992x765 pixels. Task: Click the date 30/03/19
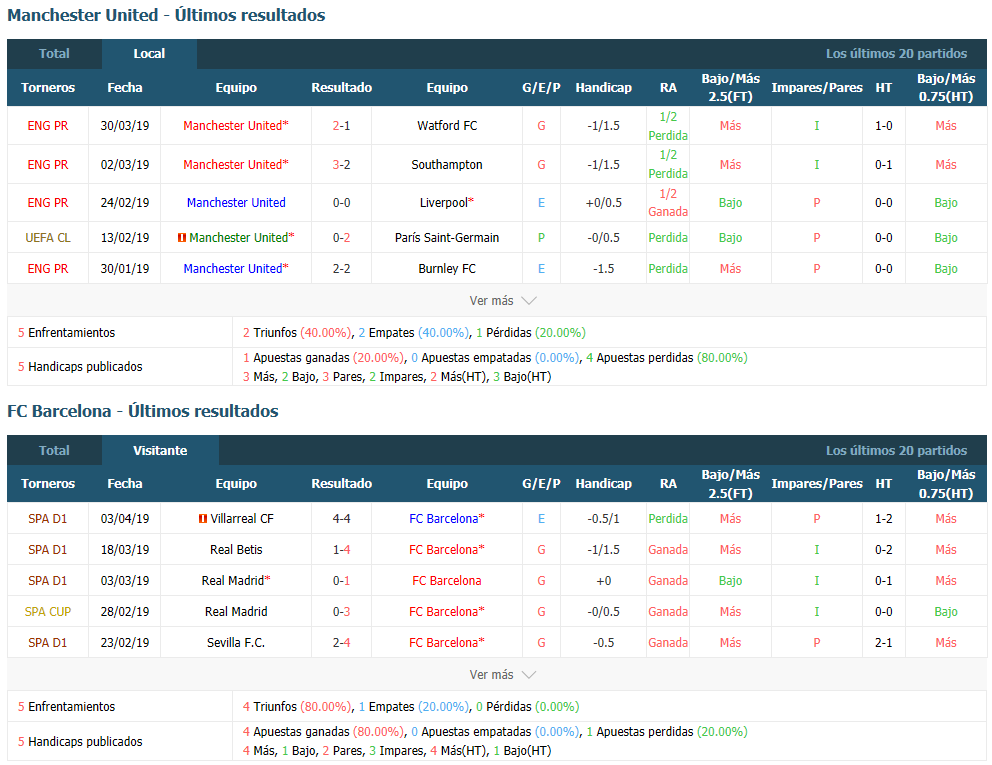pyautogui.click(x=125, y=126)
